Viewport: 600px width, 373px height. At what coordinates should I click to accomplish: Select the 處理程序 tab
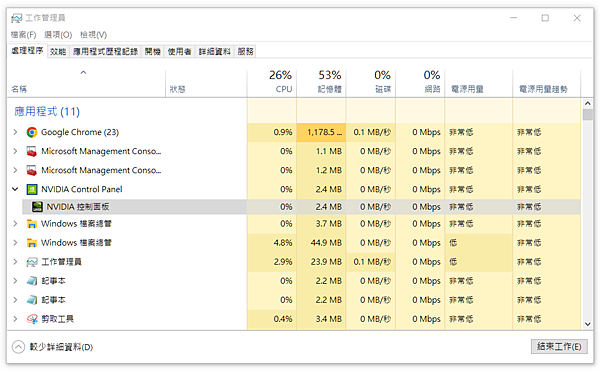pos(27,51)
